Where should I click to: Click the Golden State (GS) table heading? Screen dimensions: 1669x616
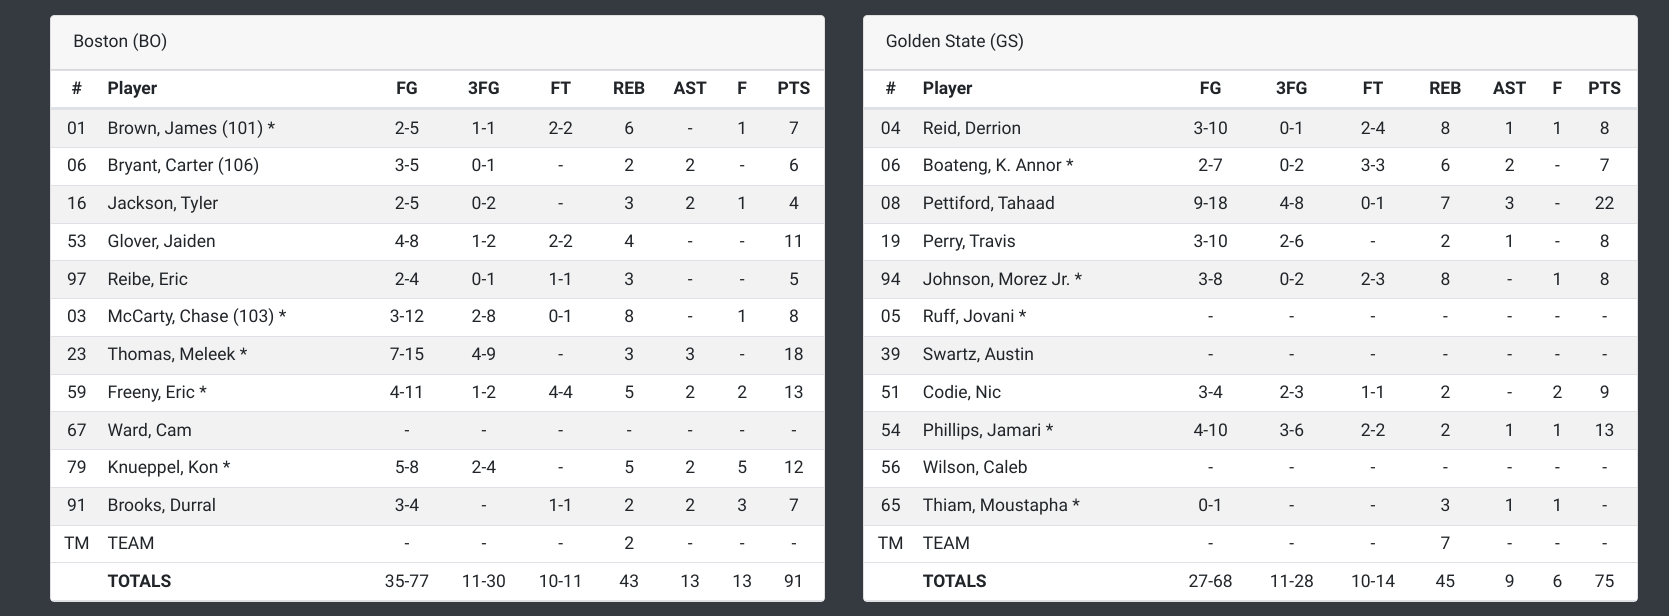(x=954, y=41)
